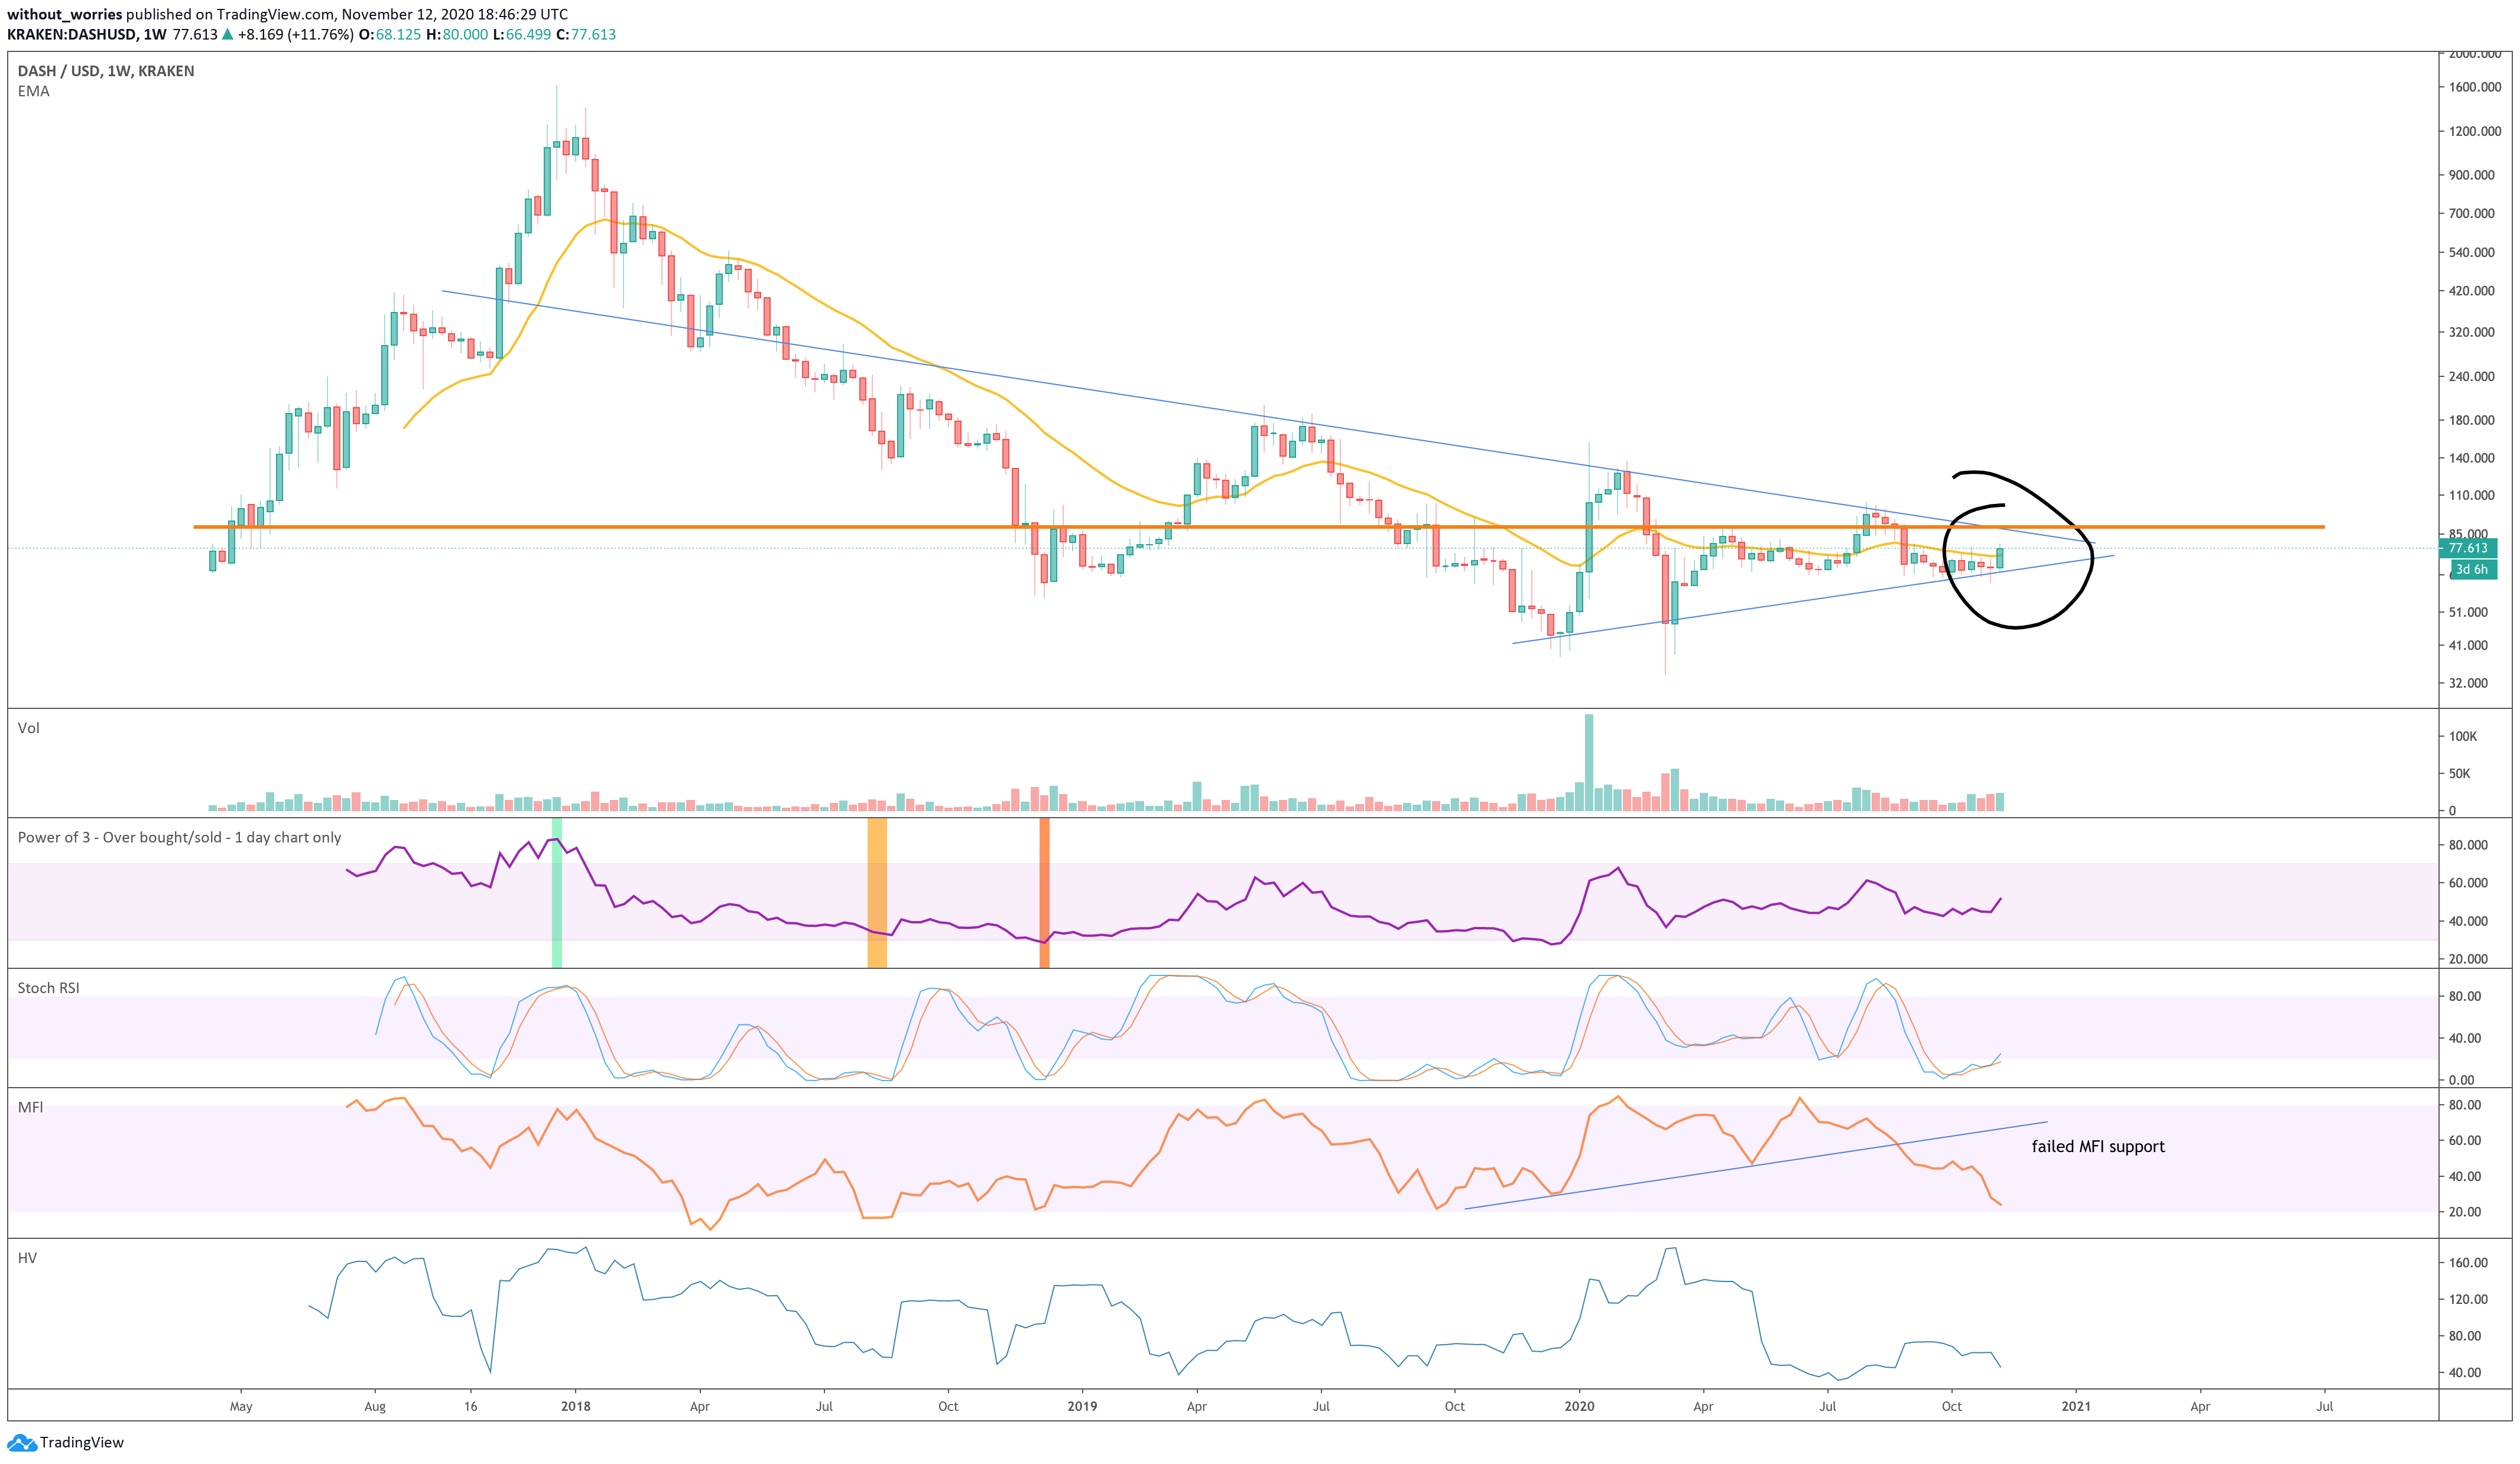Click the 110.000 price axis label
The height and width of the screenshot is (1464, 2520).
[x=2471, y=495]
